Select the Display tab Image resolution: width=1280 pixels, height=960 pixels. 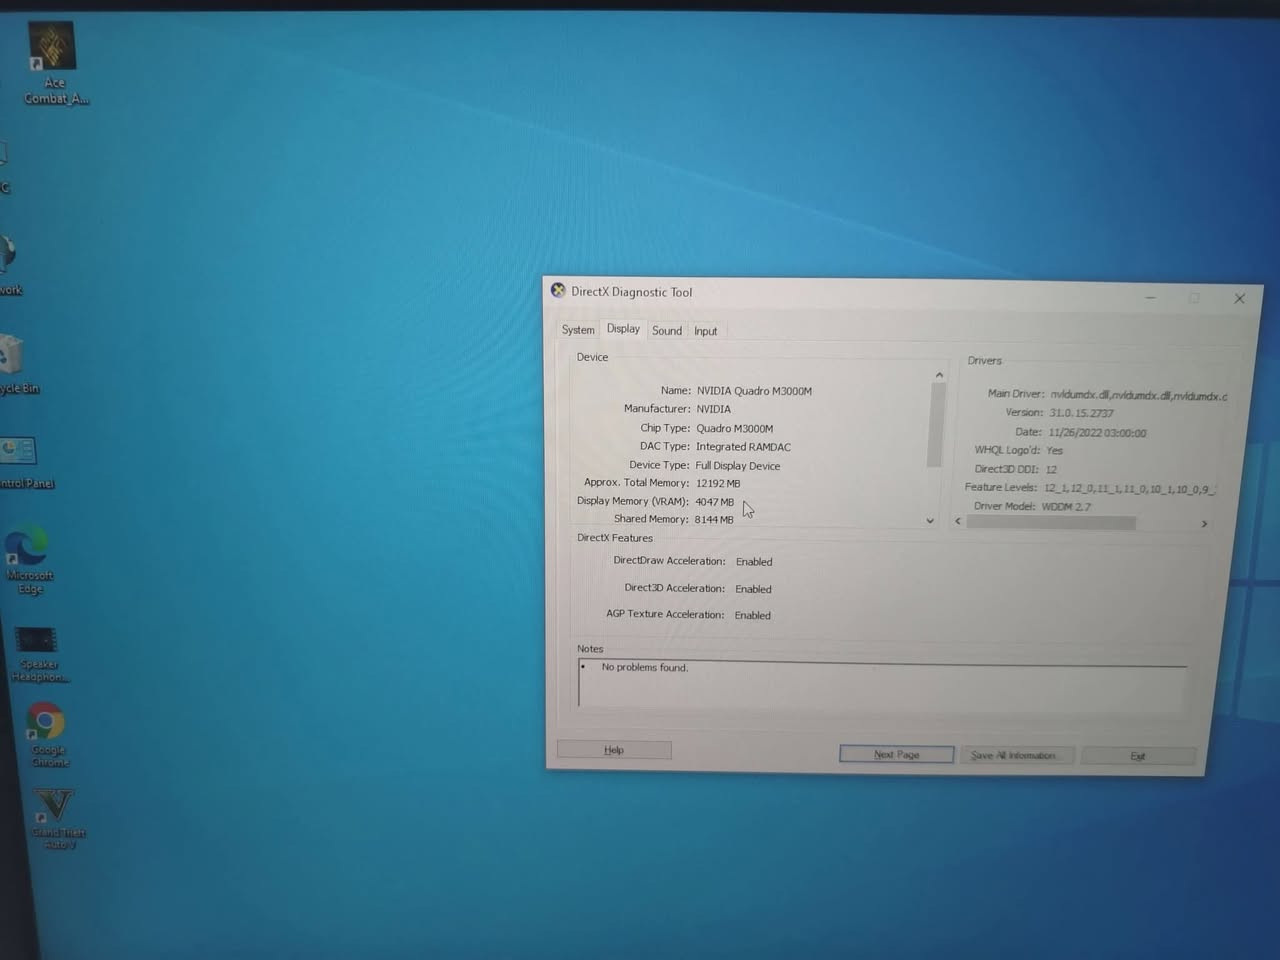click(623, 329)
